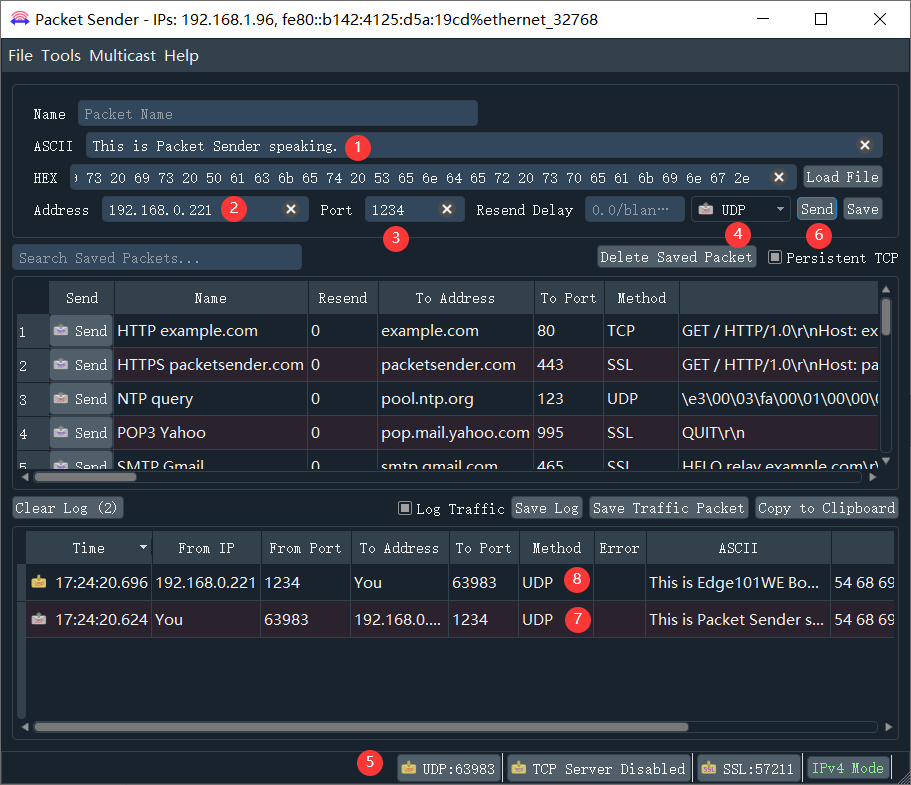Click the SSL:57211 server status icon

pos(708,768)
